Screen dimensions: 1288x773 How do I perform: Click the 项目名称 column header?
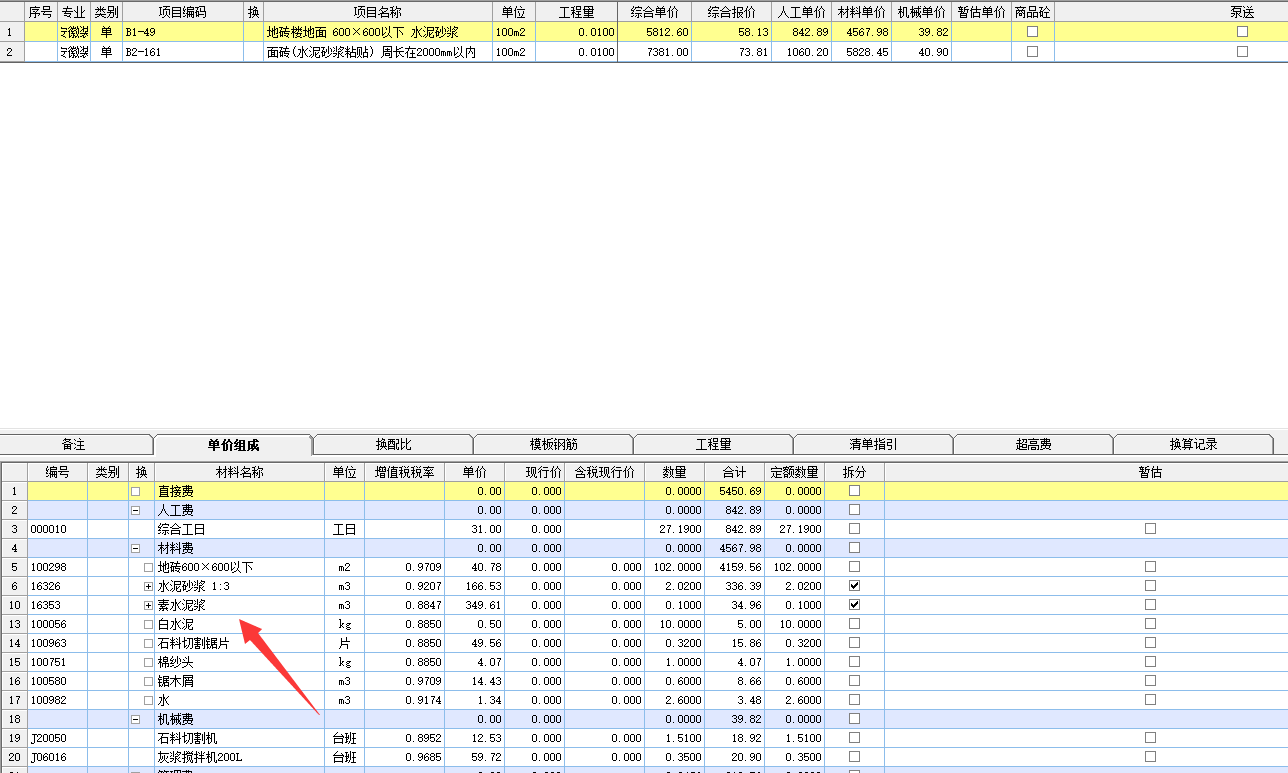click(x=378, y=12)
